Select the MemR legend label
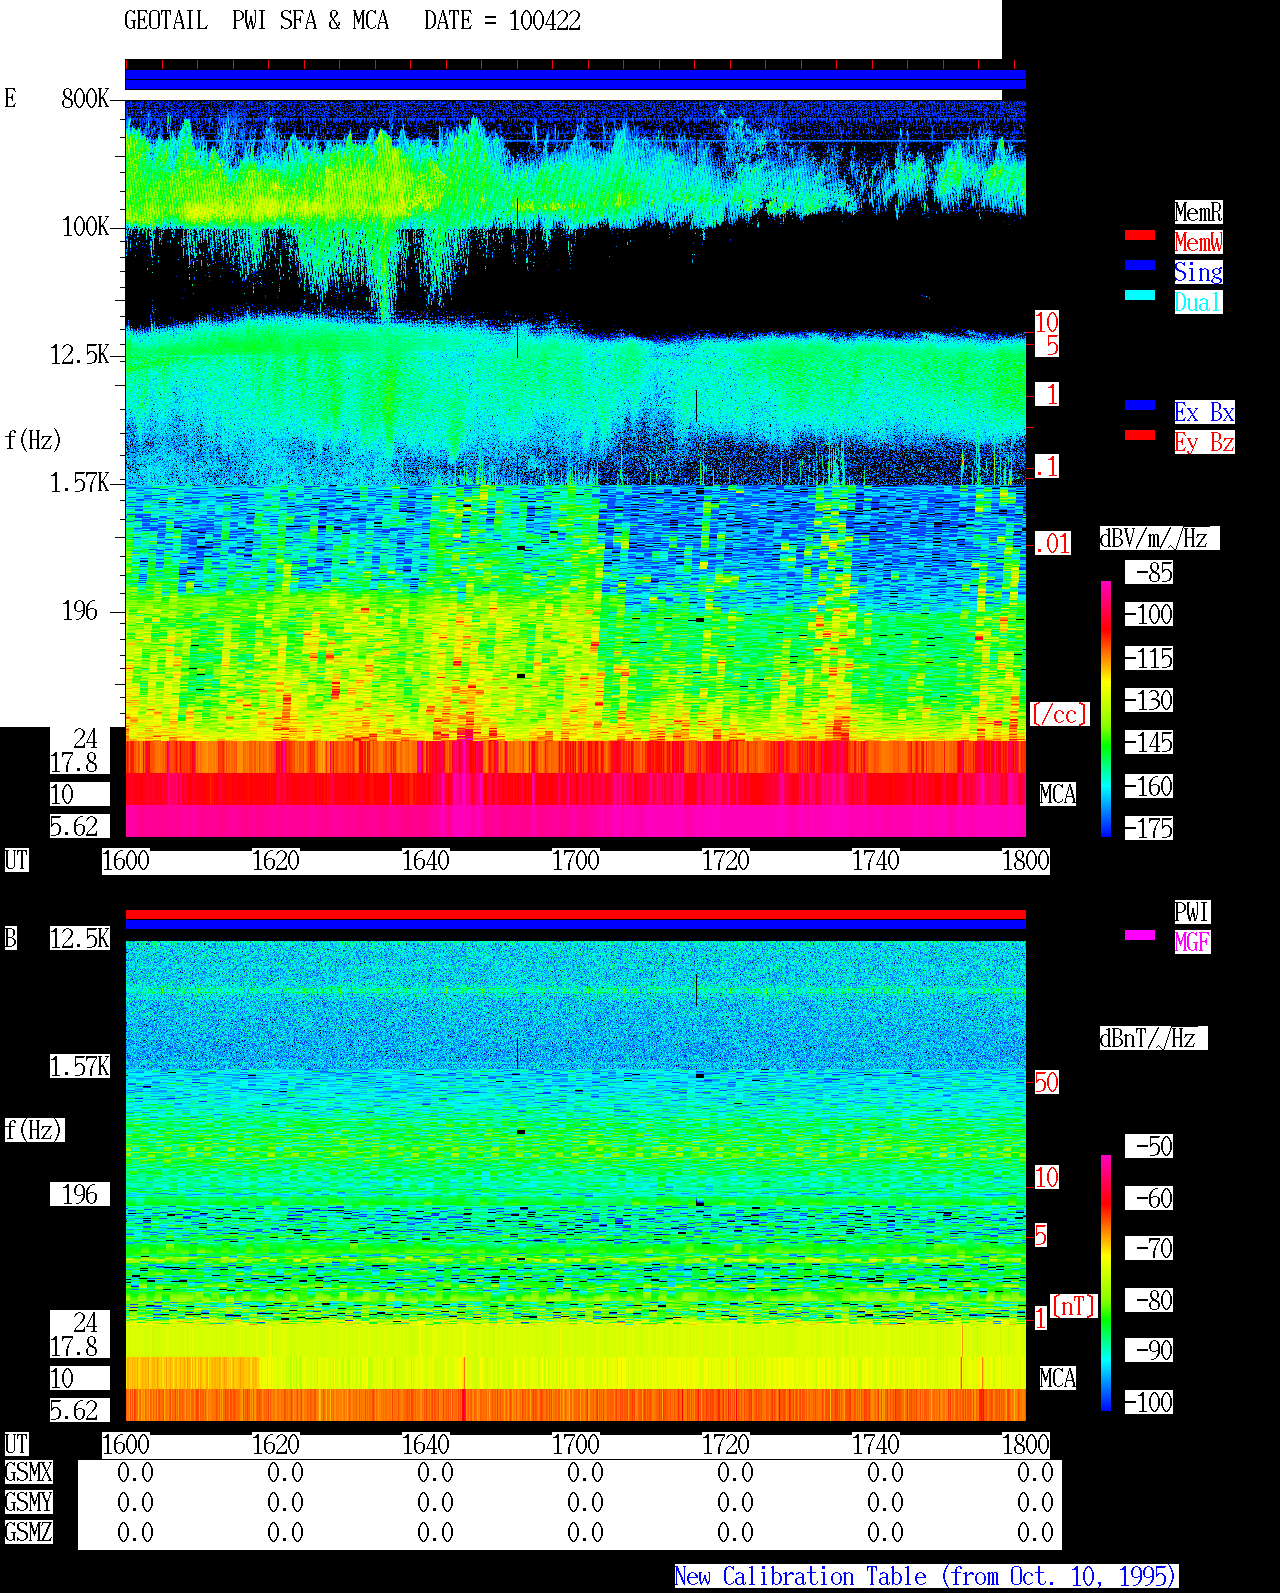The image size is (1280, 1593). point(1198,212)
